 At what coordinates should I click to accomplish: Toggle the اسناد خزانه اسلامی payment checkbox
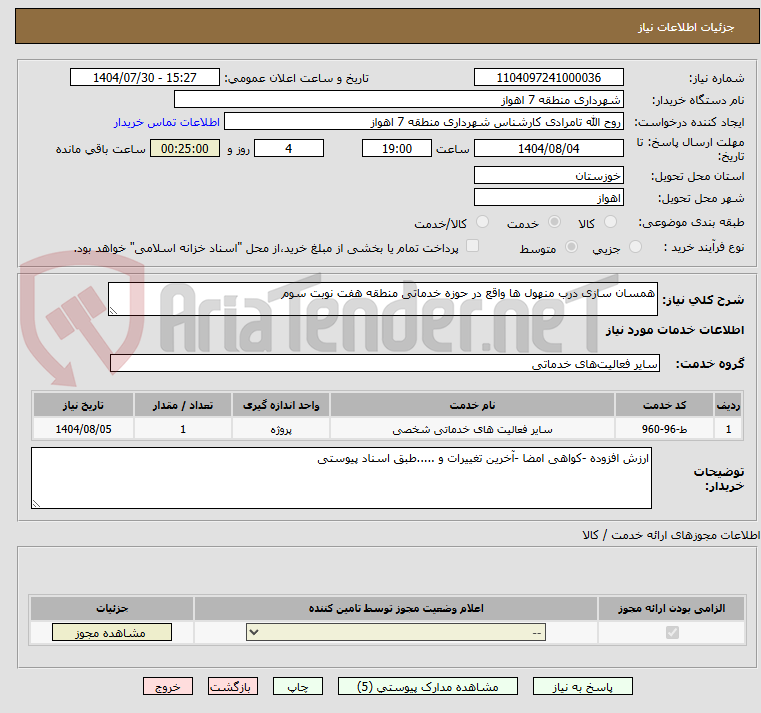(472, 246)
